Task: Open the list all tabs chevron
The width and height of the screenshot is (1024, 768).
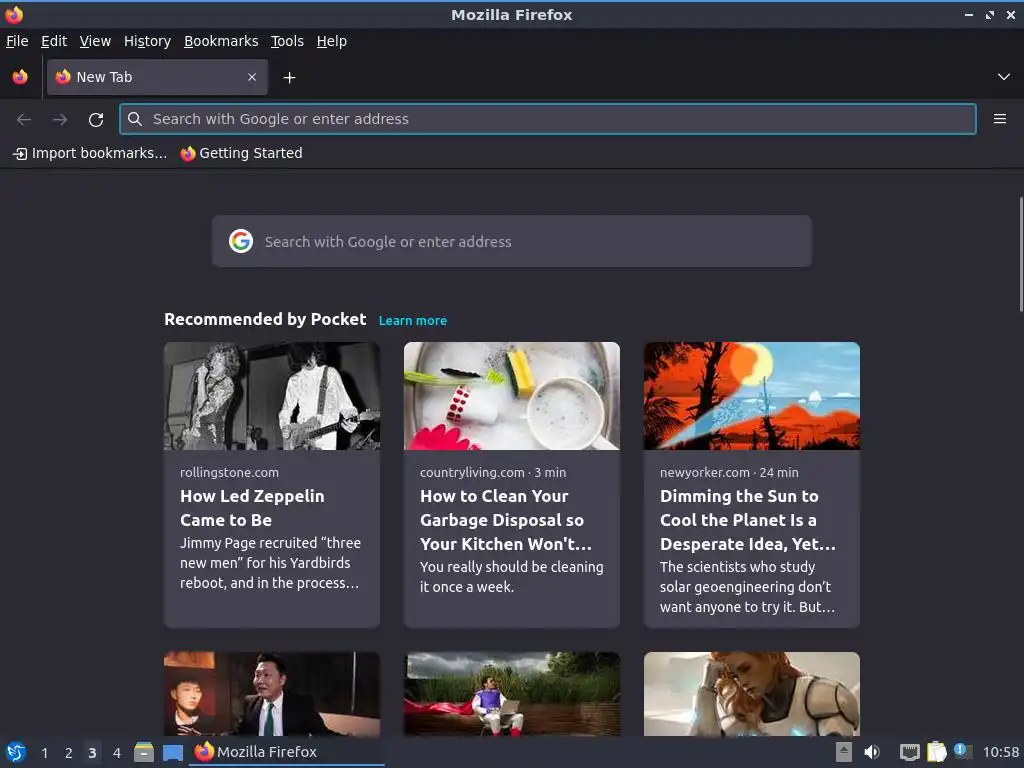Action: pos(1004,77)
